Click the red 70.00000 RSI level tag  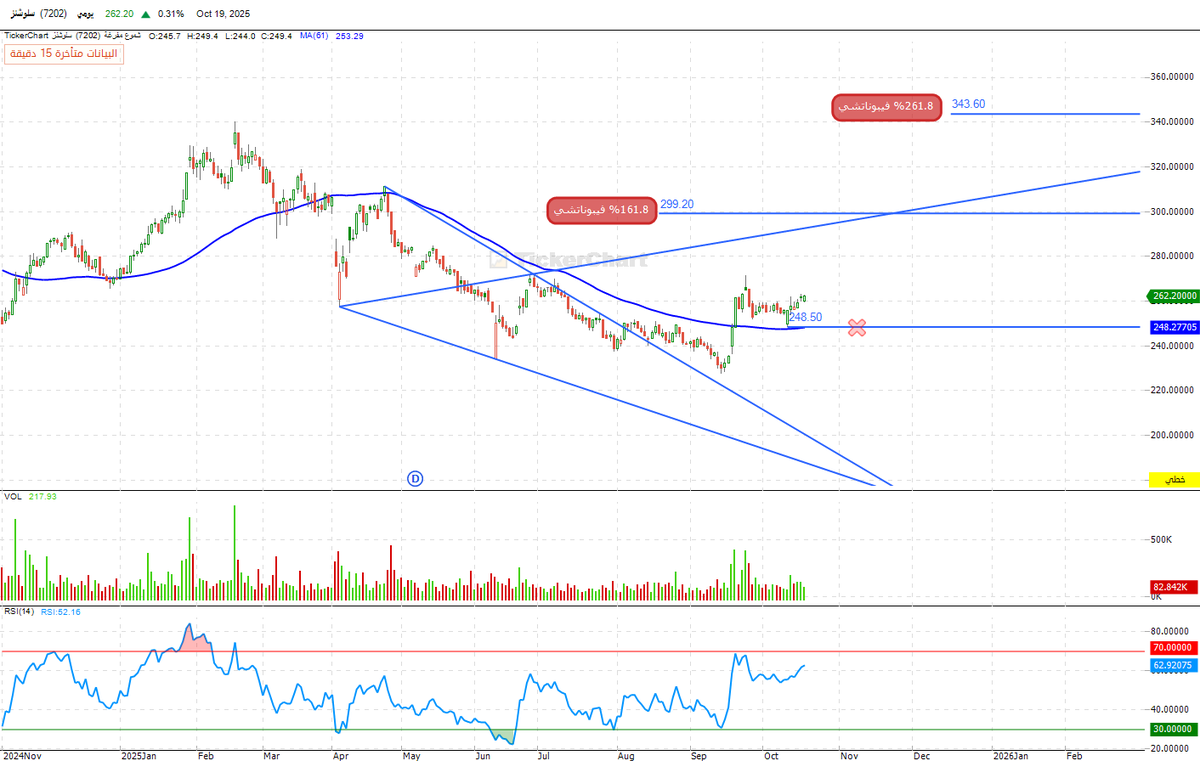point(1174,649)
